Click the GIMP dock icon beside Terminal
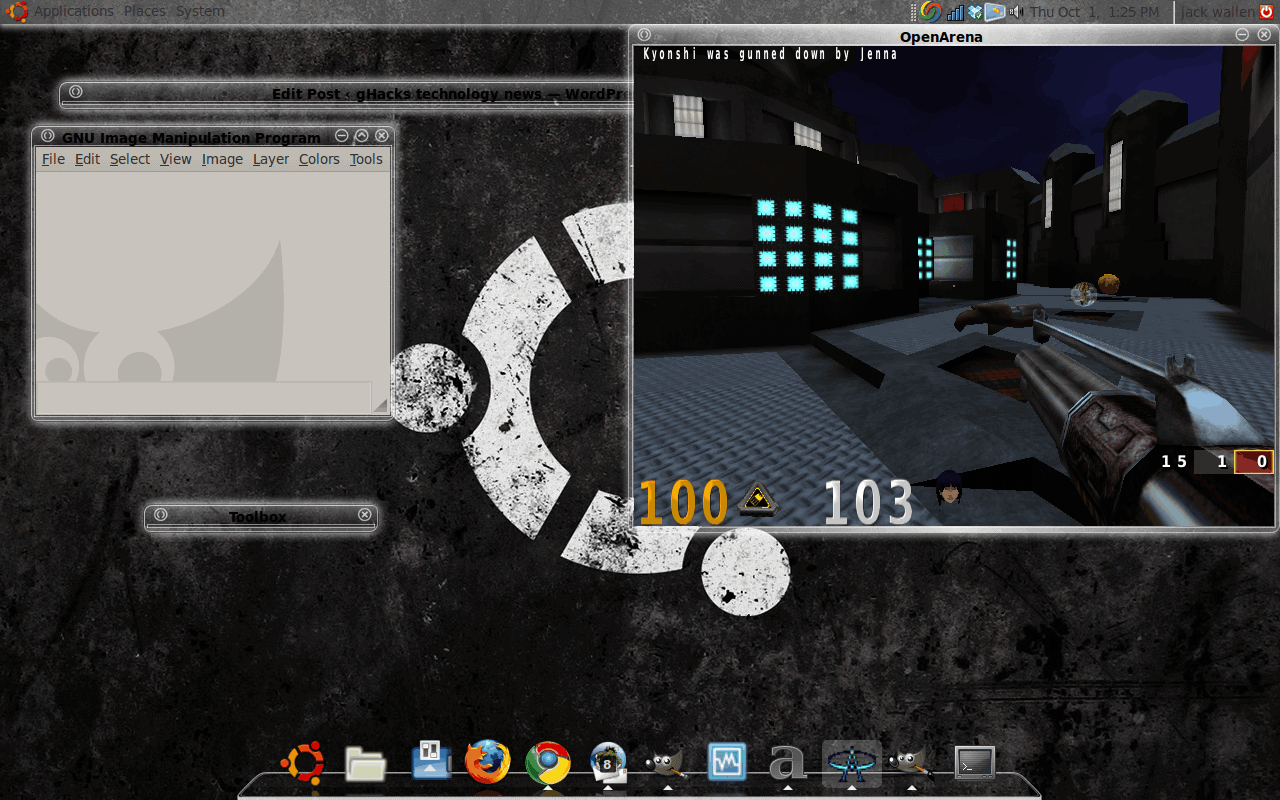 (x=911, y=763)
